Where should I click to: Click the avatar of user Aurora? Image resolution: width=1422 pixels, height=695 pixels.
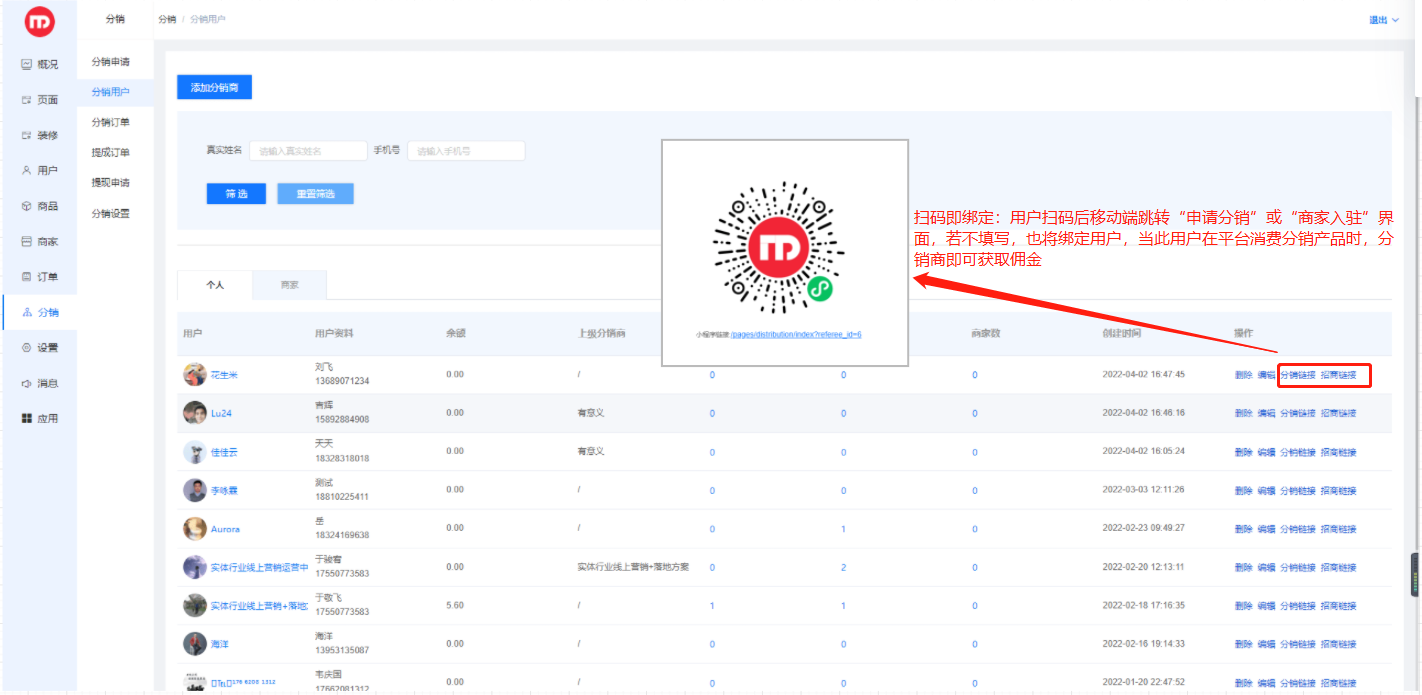[x=195, y=529]
